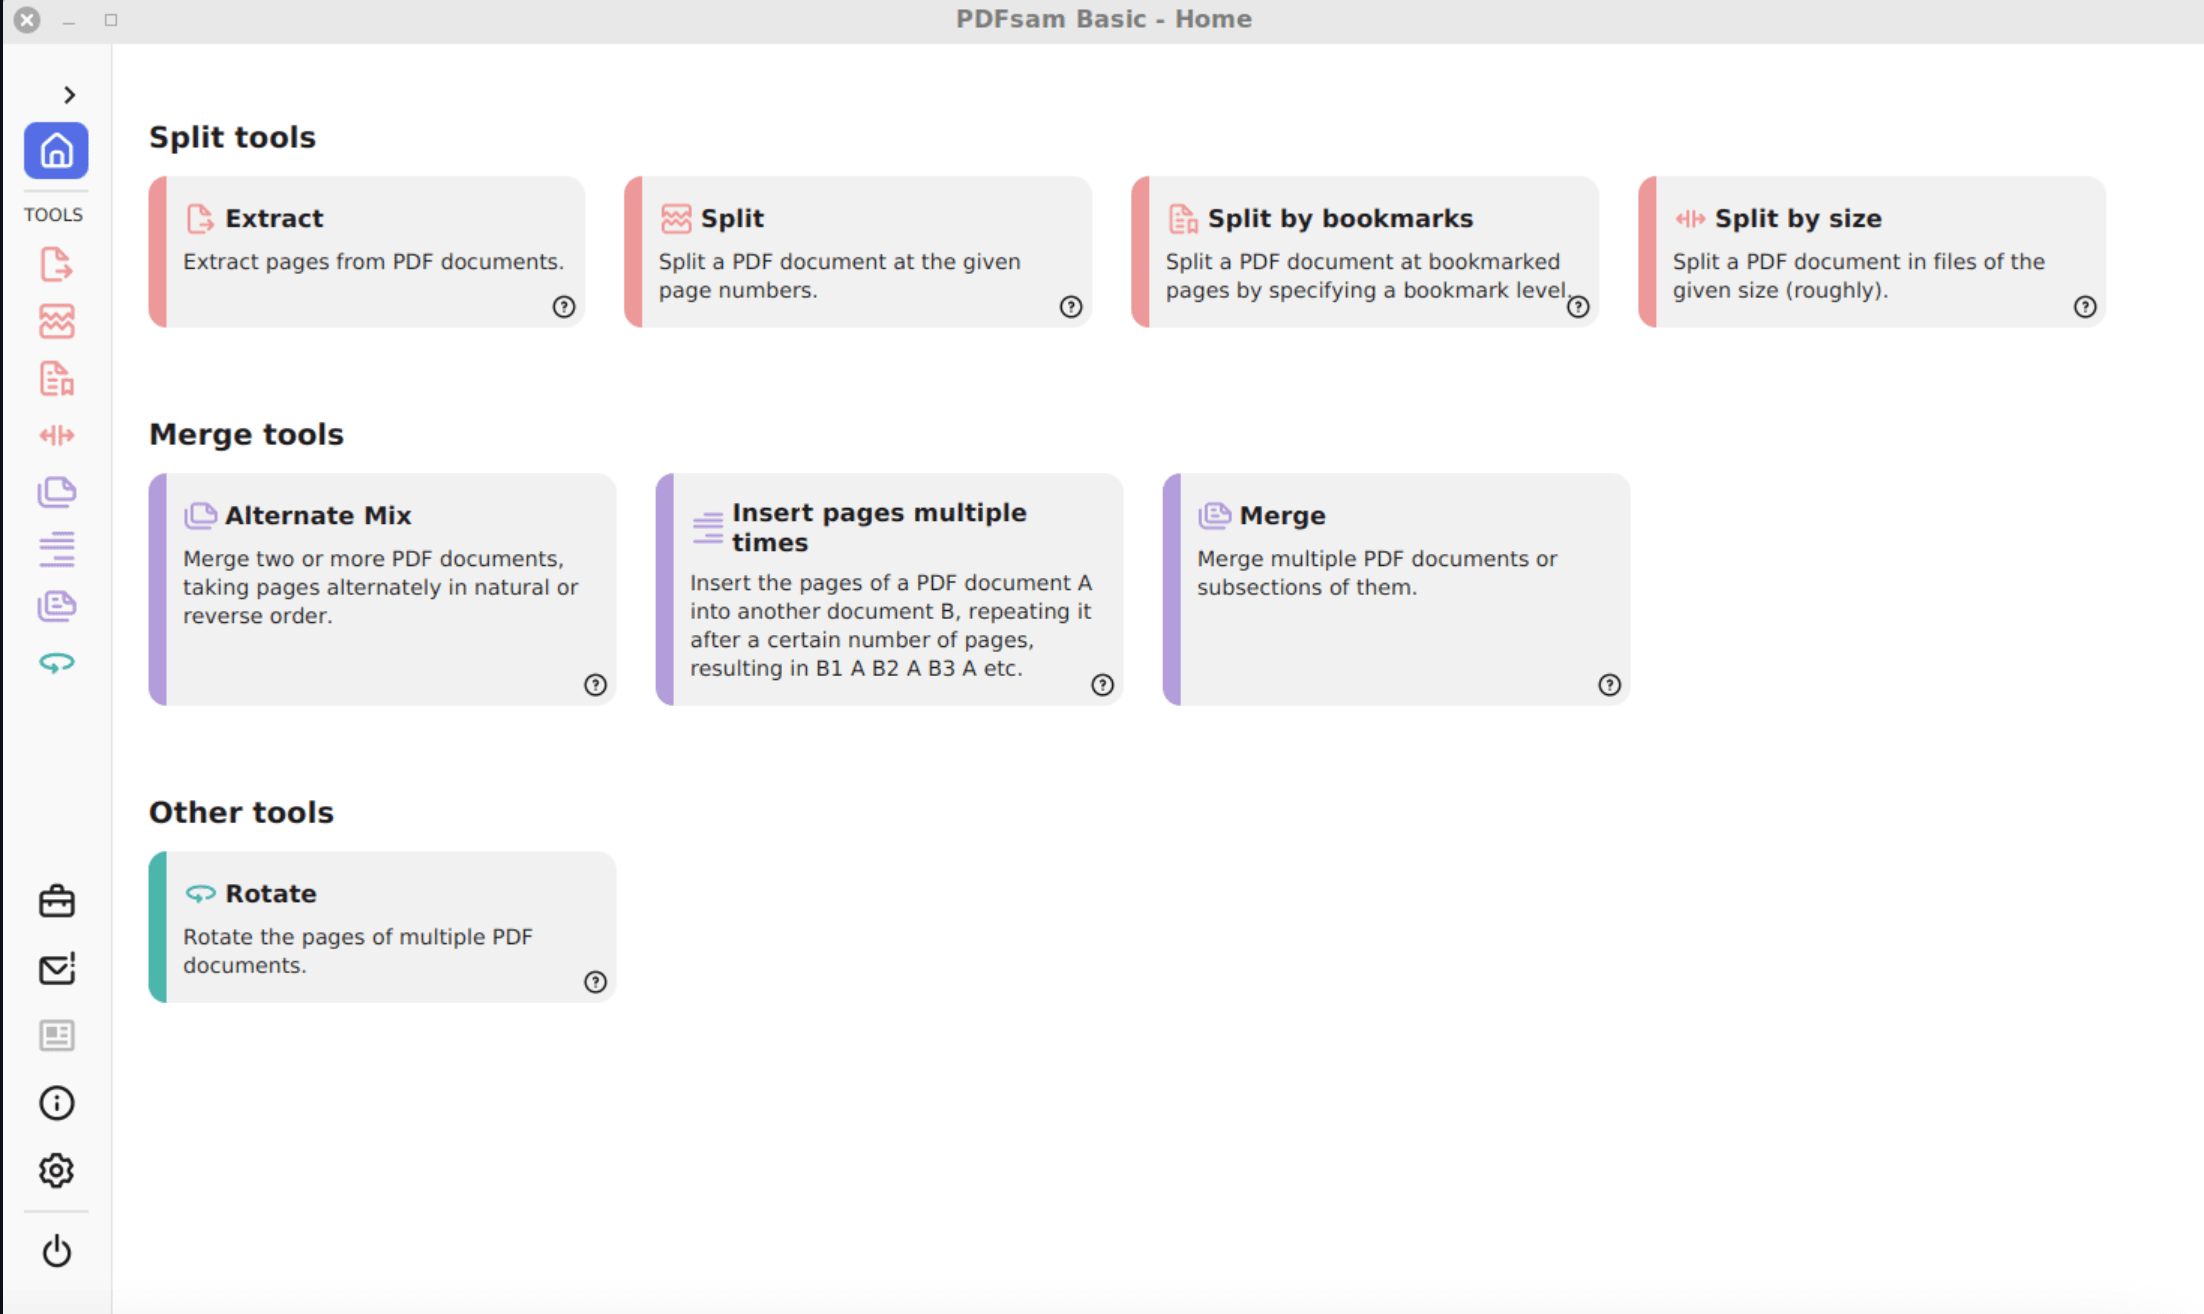Open the Workspace briefcase icon
2204x1314 pixels.
pos(56,901)
